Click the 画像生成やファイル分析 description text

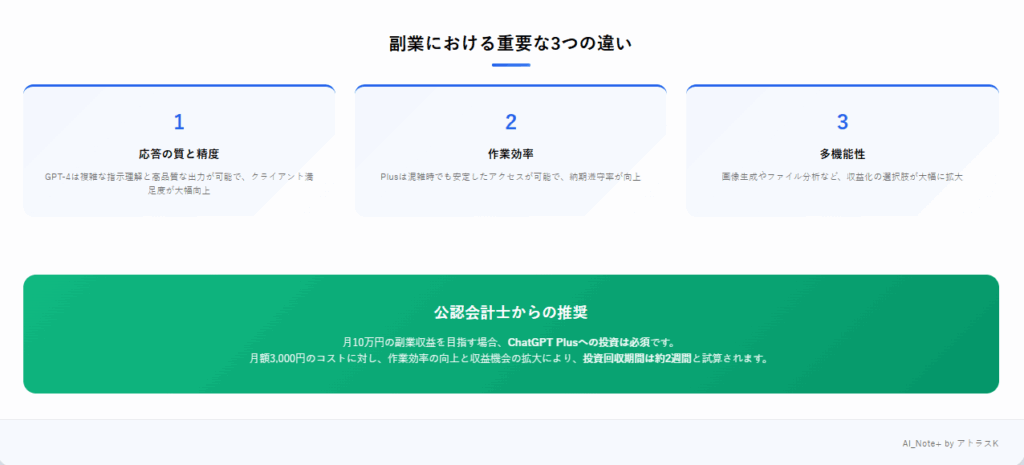[842, 177]
